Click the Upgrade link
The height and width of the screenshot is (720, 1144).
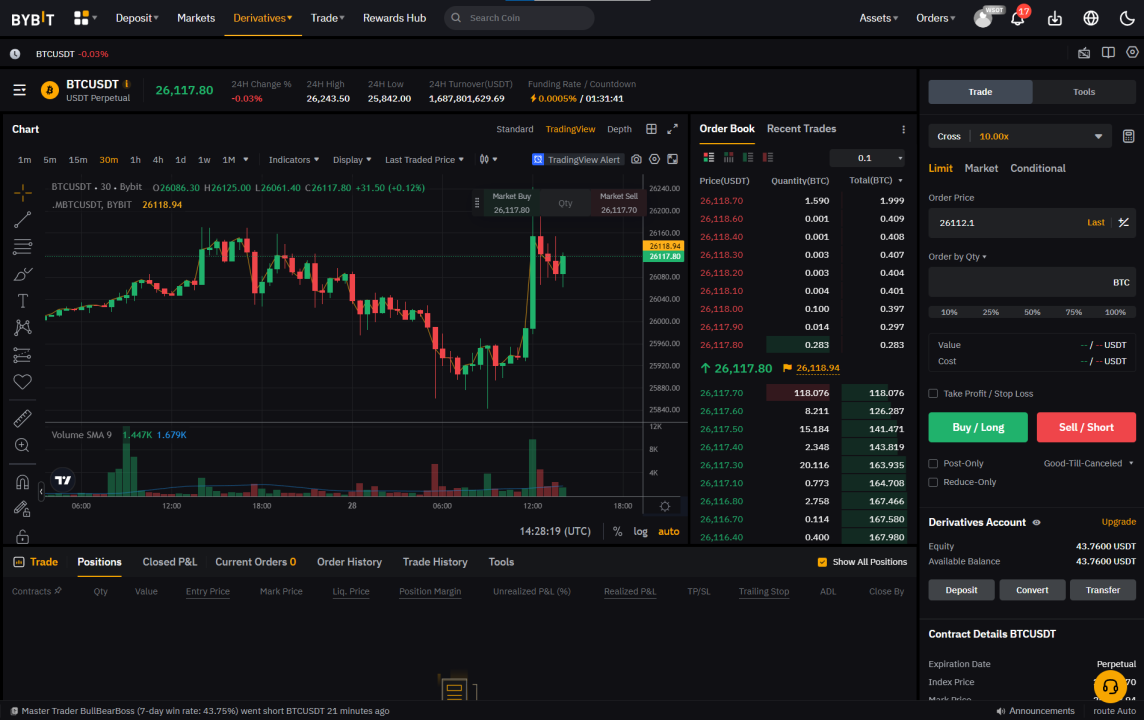pyautogui.click(x=1118, y=522)
